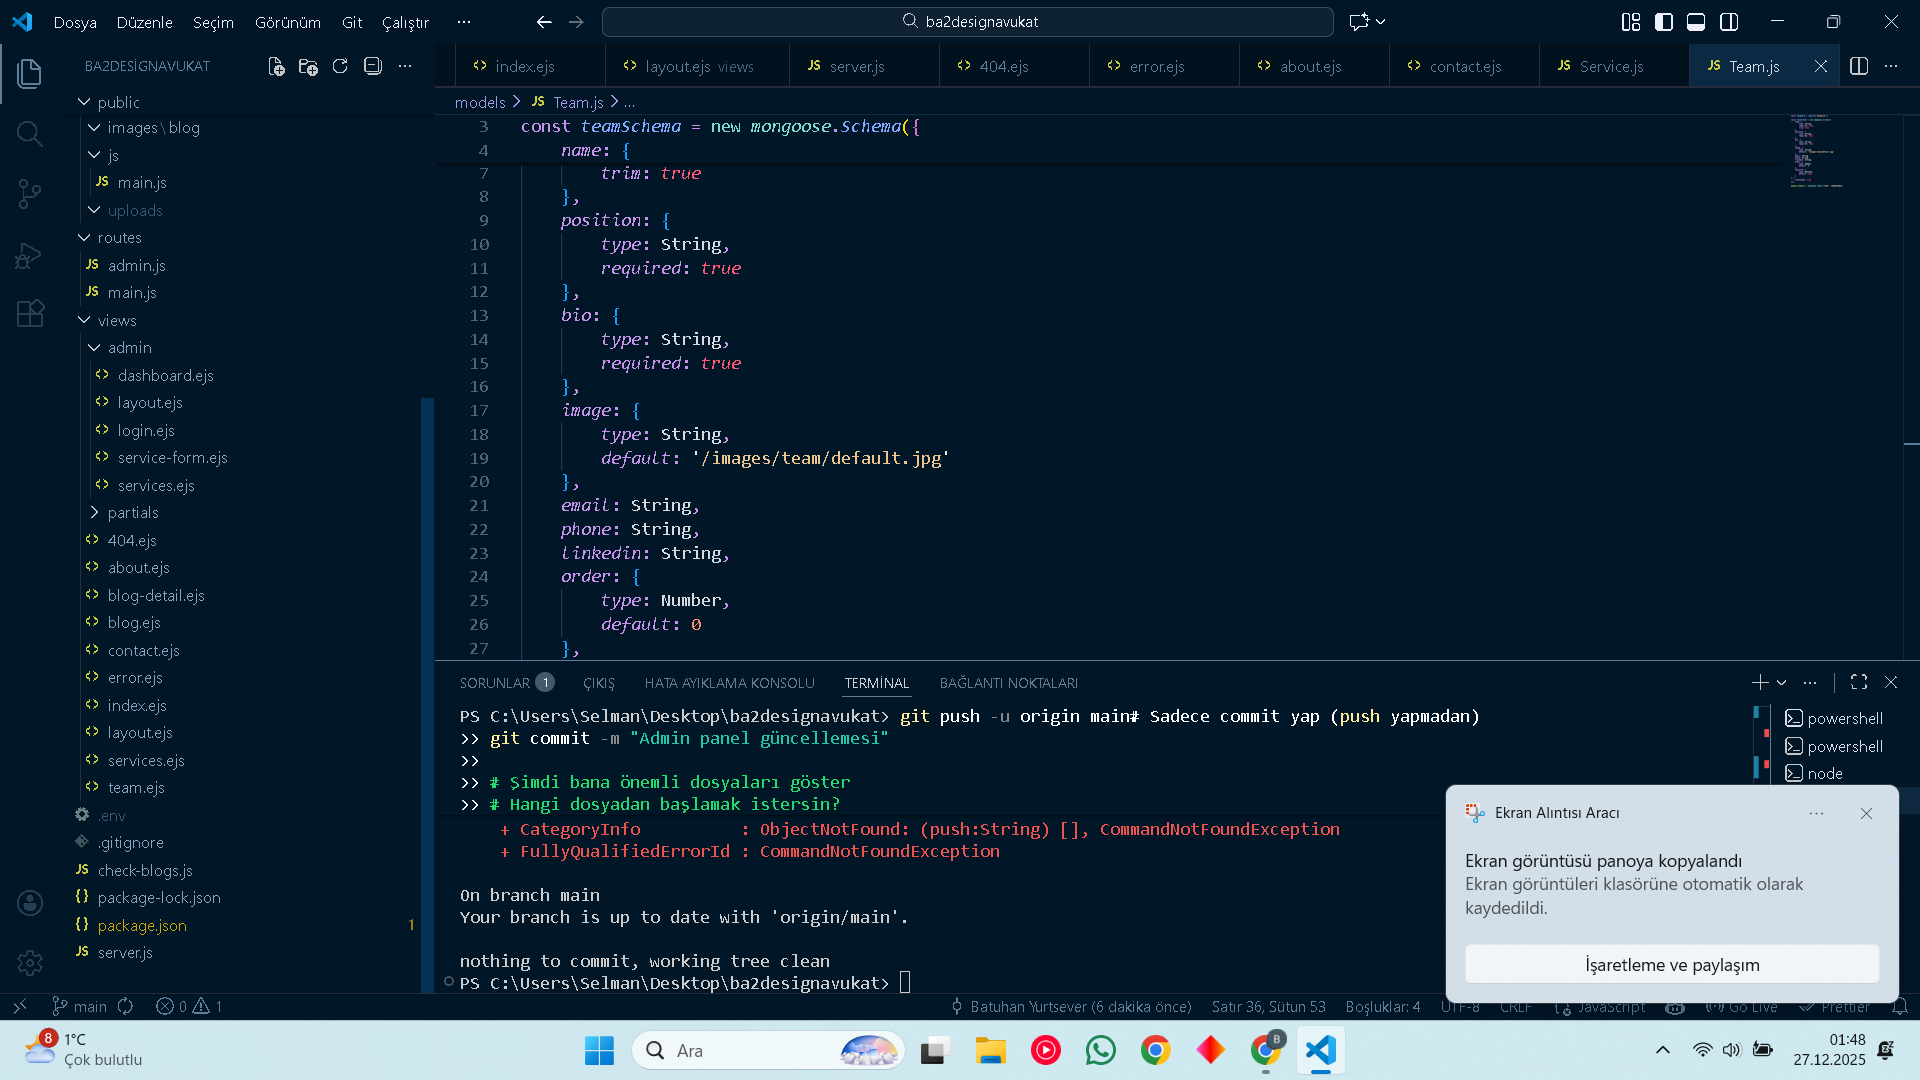Screen dimensions: 1920x1080
Task: Open the Extensions view
Action: point(30,314)
